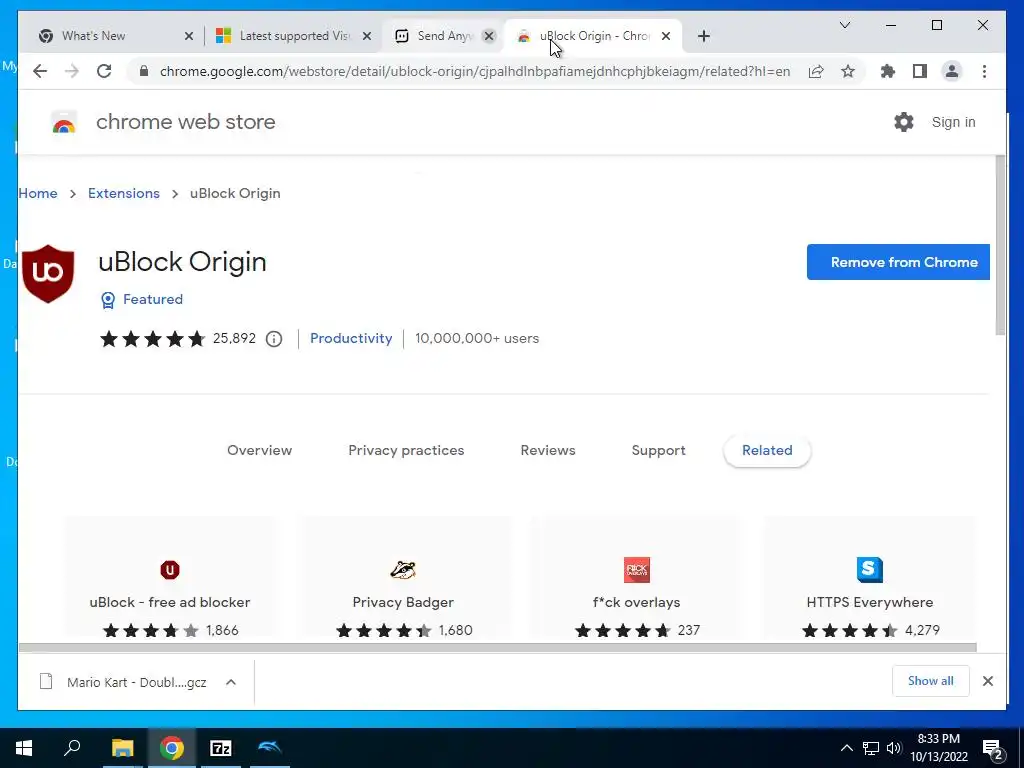1024x768 pixels.
Task: Click Remove from Chrome button
Action: (x=898, y=262)
